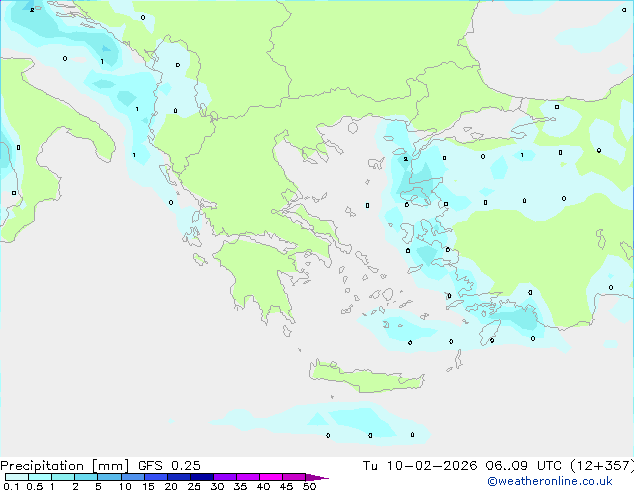634x490 pixels.
Task: Click the weatheronline.co.uk copyright link
Action: click(x=550, y=481)
